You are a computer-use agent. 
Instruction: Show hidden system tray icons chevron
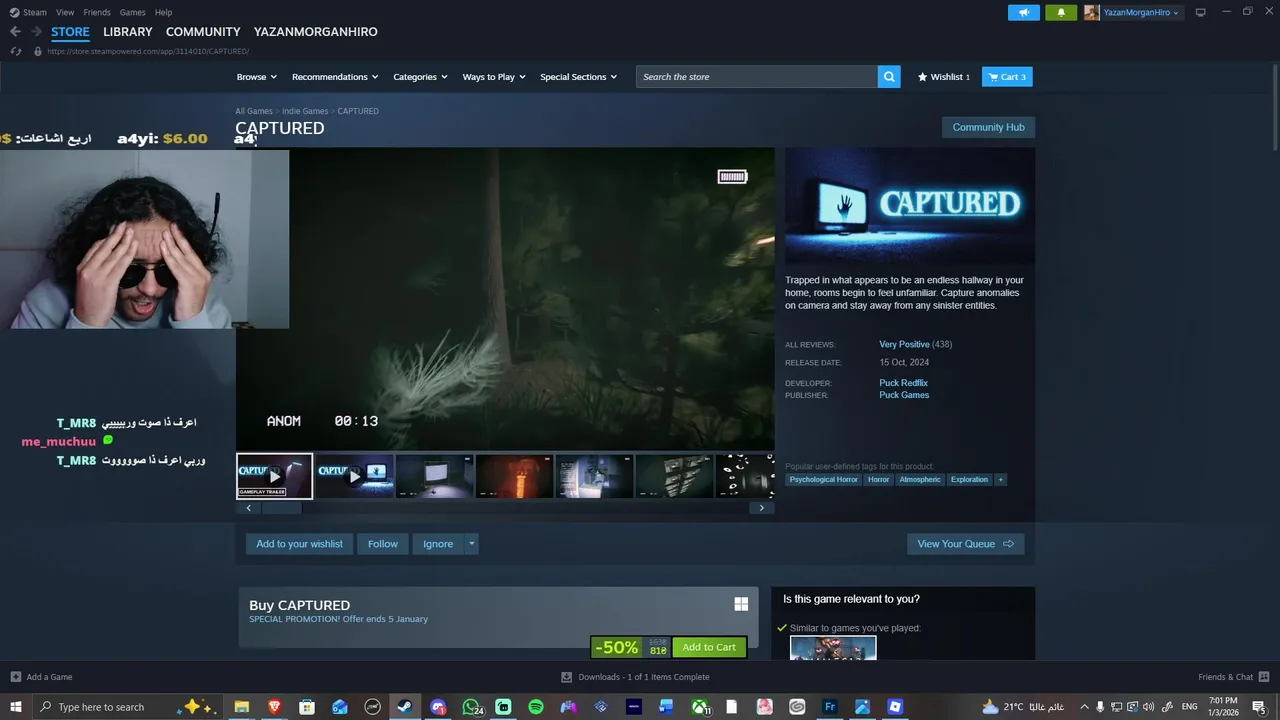(x=1085, y=707)
